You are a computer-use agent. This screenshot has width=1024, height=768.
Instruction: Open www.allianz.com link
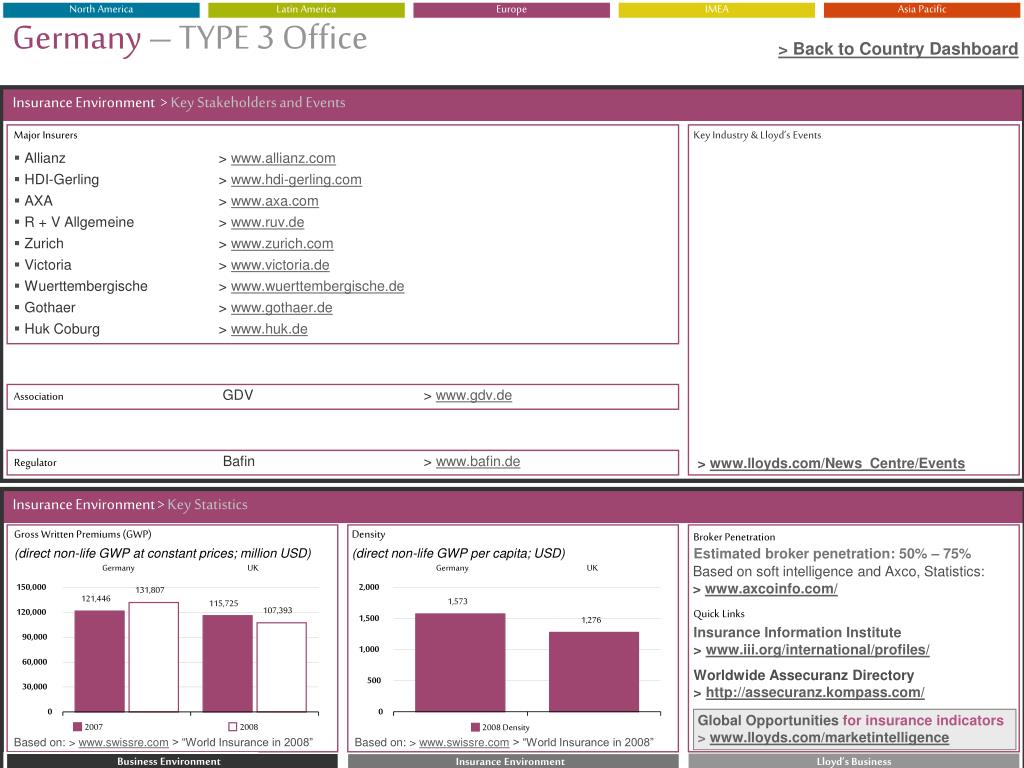[x=283, y=158]
